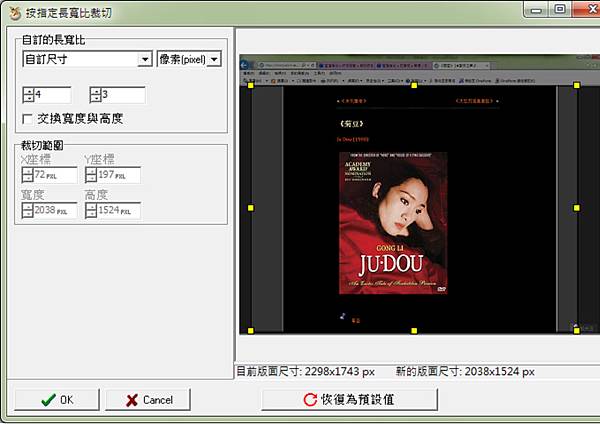Click the bottom-left crop handle

251,331
